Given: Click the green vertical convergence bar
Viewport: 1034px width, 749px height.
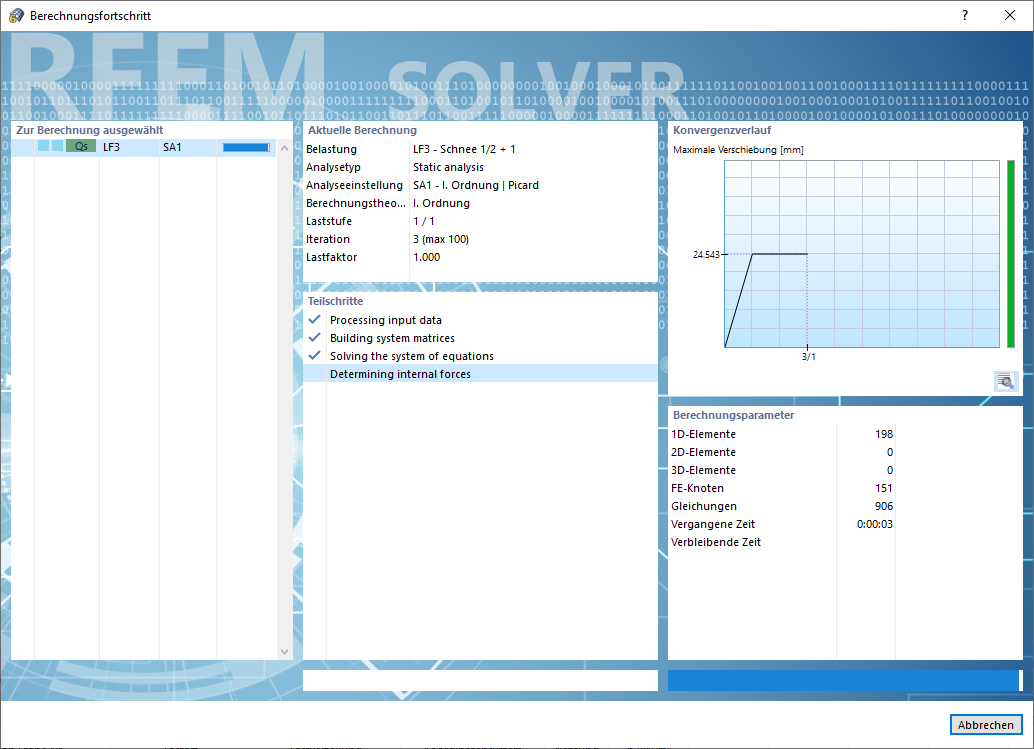Looking at the screenshot, I should pos(1011,254).
